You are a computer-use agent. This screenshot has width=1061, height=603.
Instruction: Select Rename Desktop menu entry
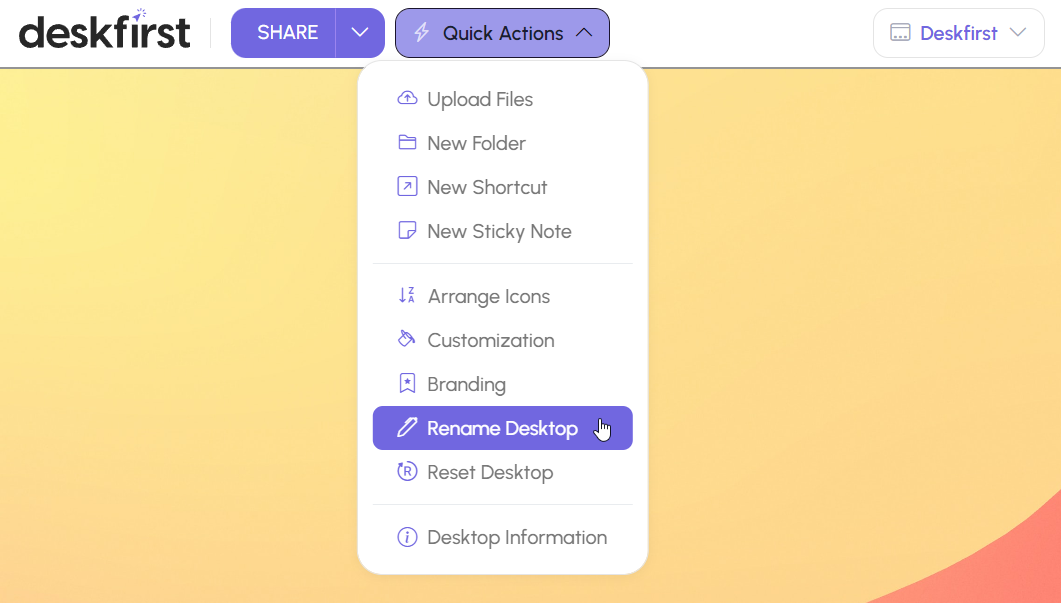502,428
